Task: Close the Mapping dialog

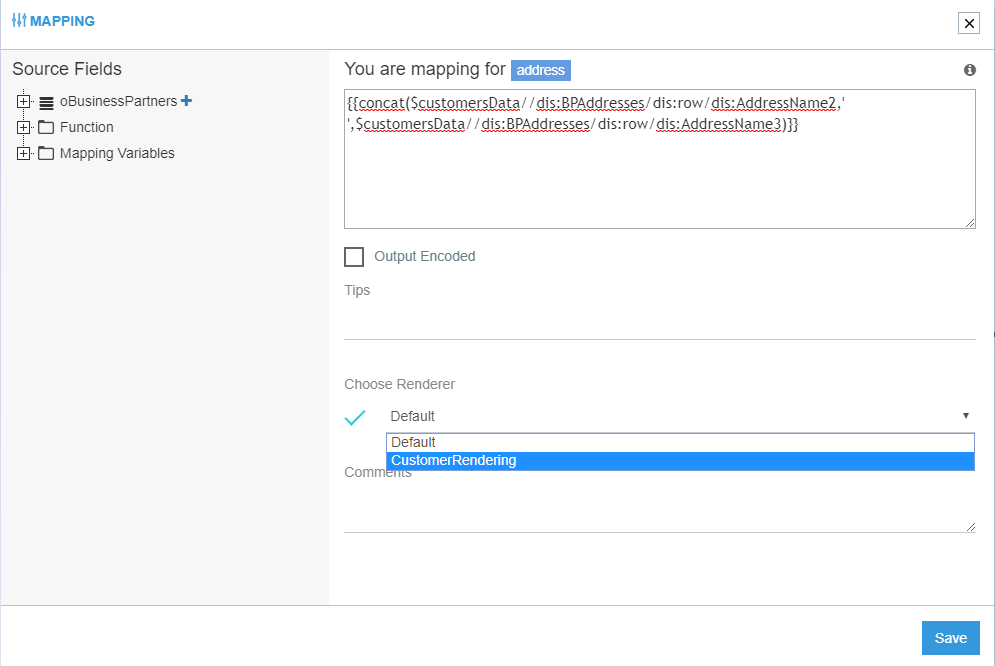Action: [968, 23]
